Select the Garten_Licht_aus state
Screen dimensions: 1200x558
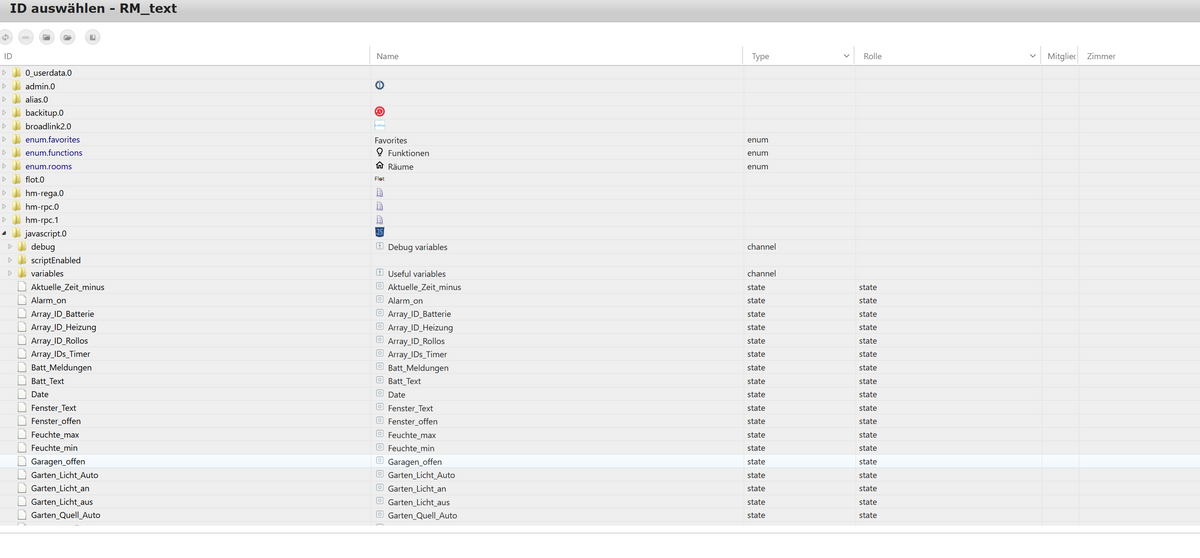pyautogui.click(x=62, y=502)
